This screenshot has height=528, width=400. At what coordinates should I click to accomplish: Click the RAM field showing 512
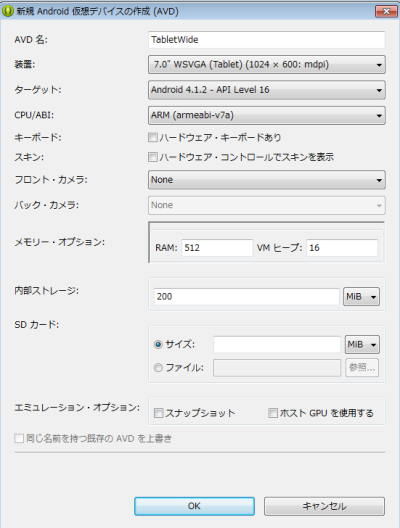(217, 248)
